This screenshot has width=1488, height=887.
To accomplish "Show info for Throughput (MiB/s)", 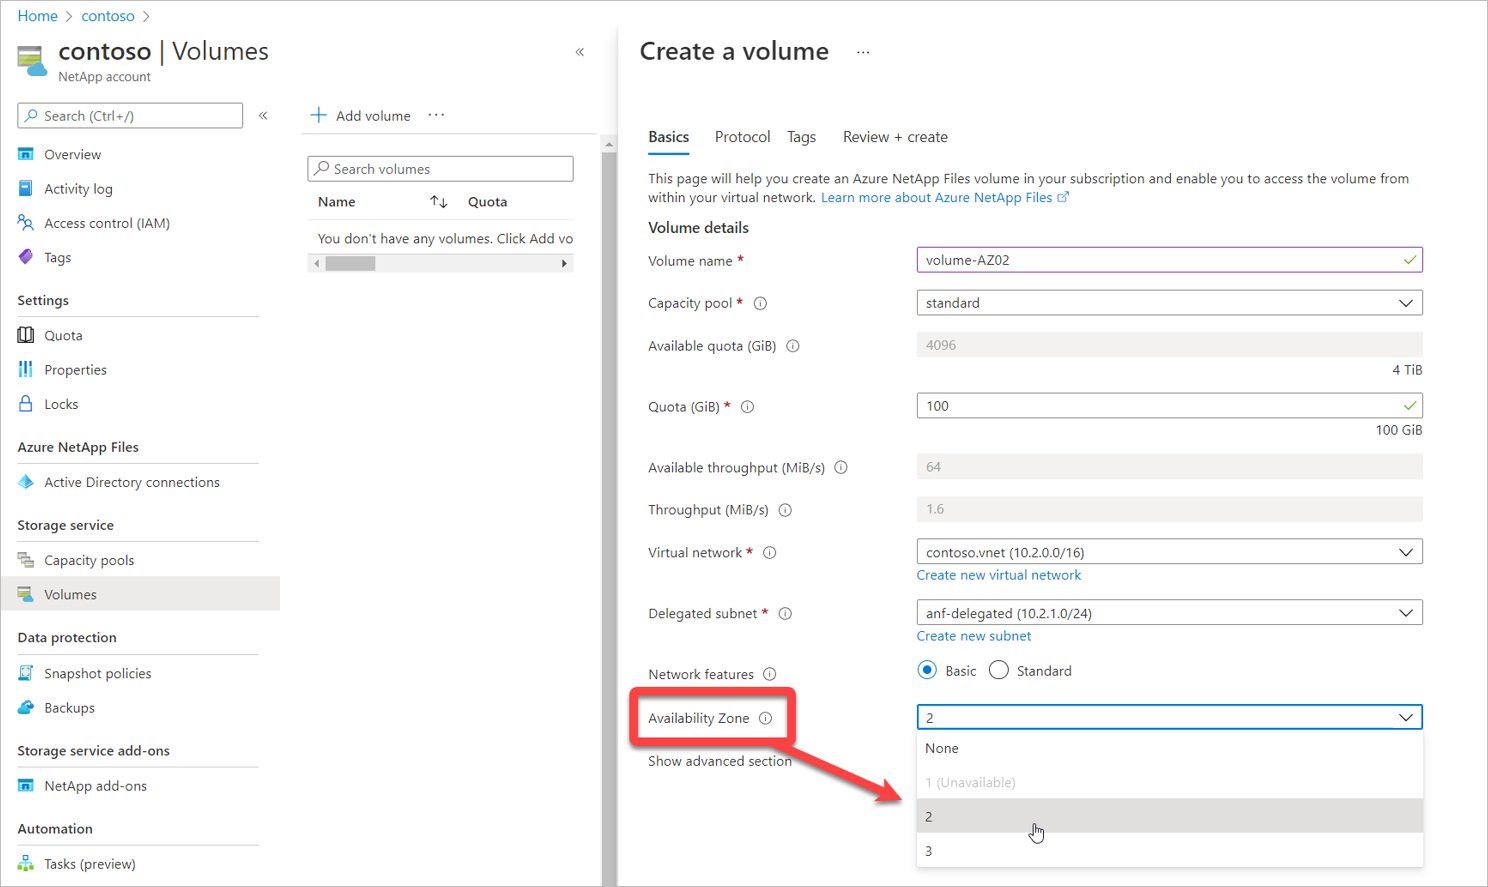I will coord(785,510).
